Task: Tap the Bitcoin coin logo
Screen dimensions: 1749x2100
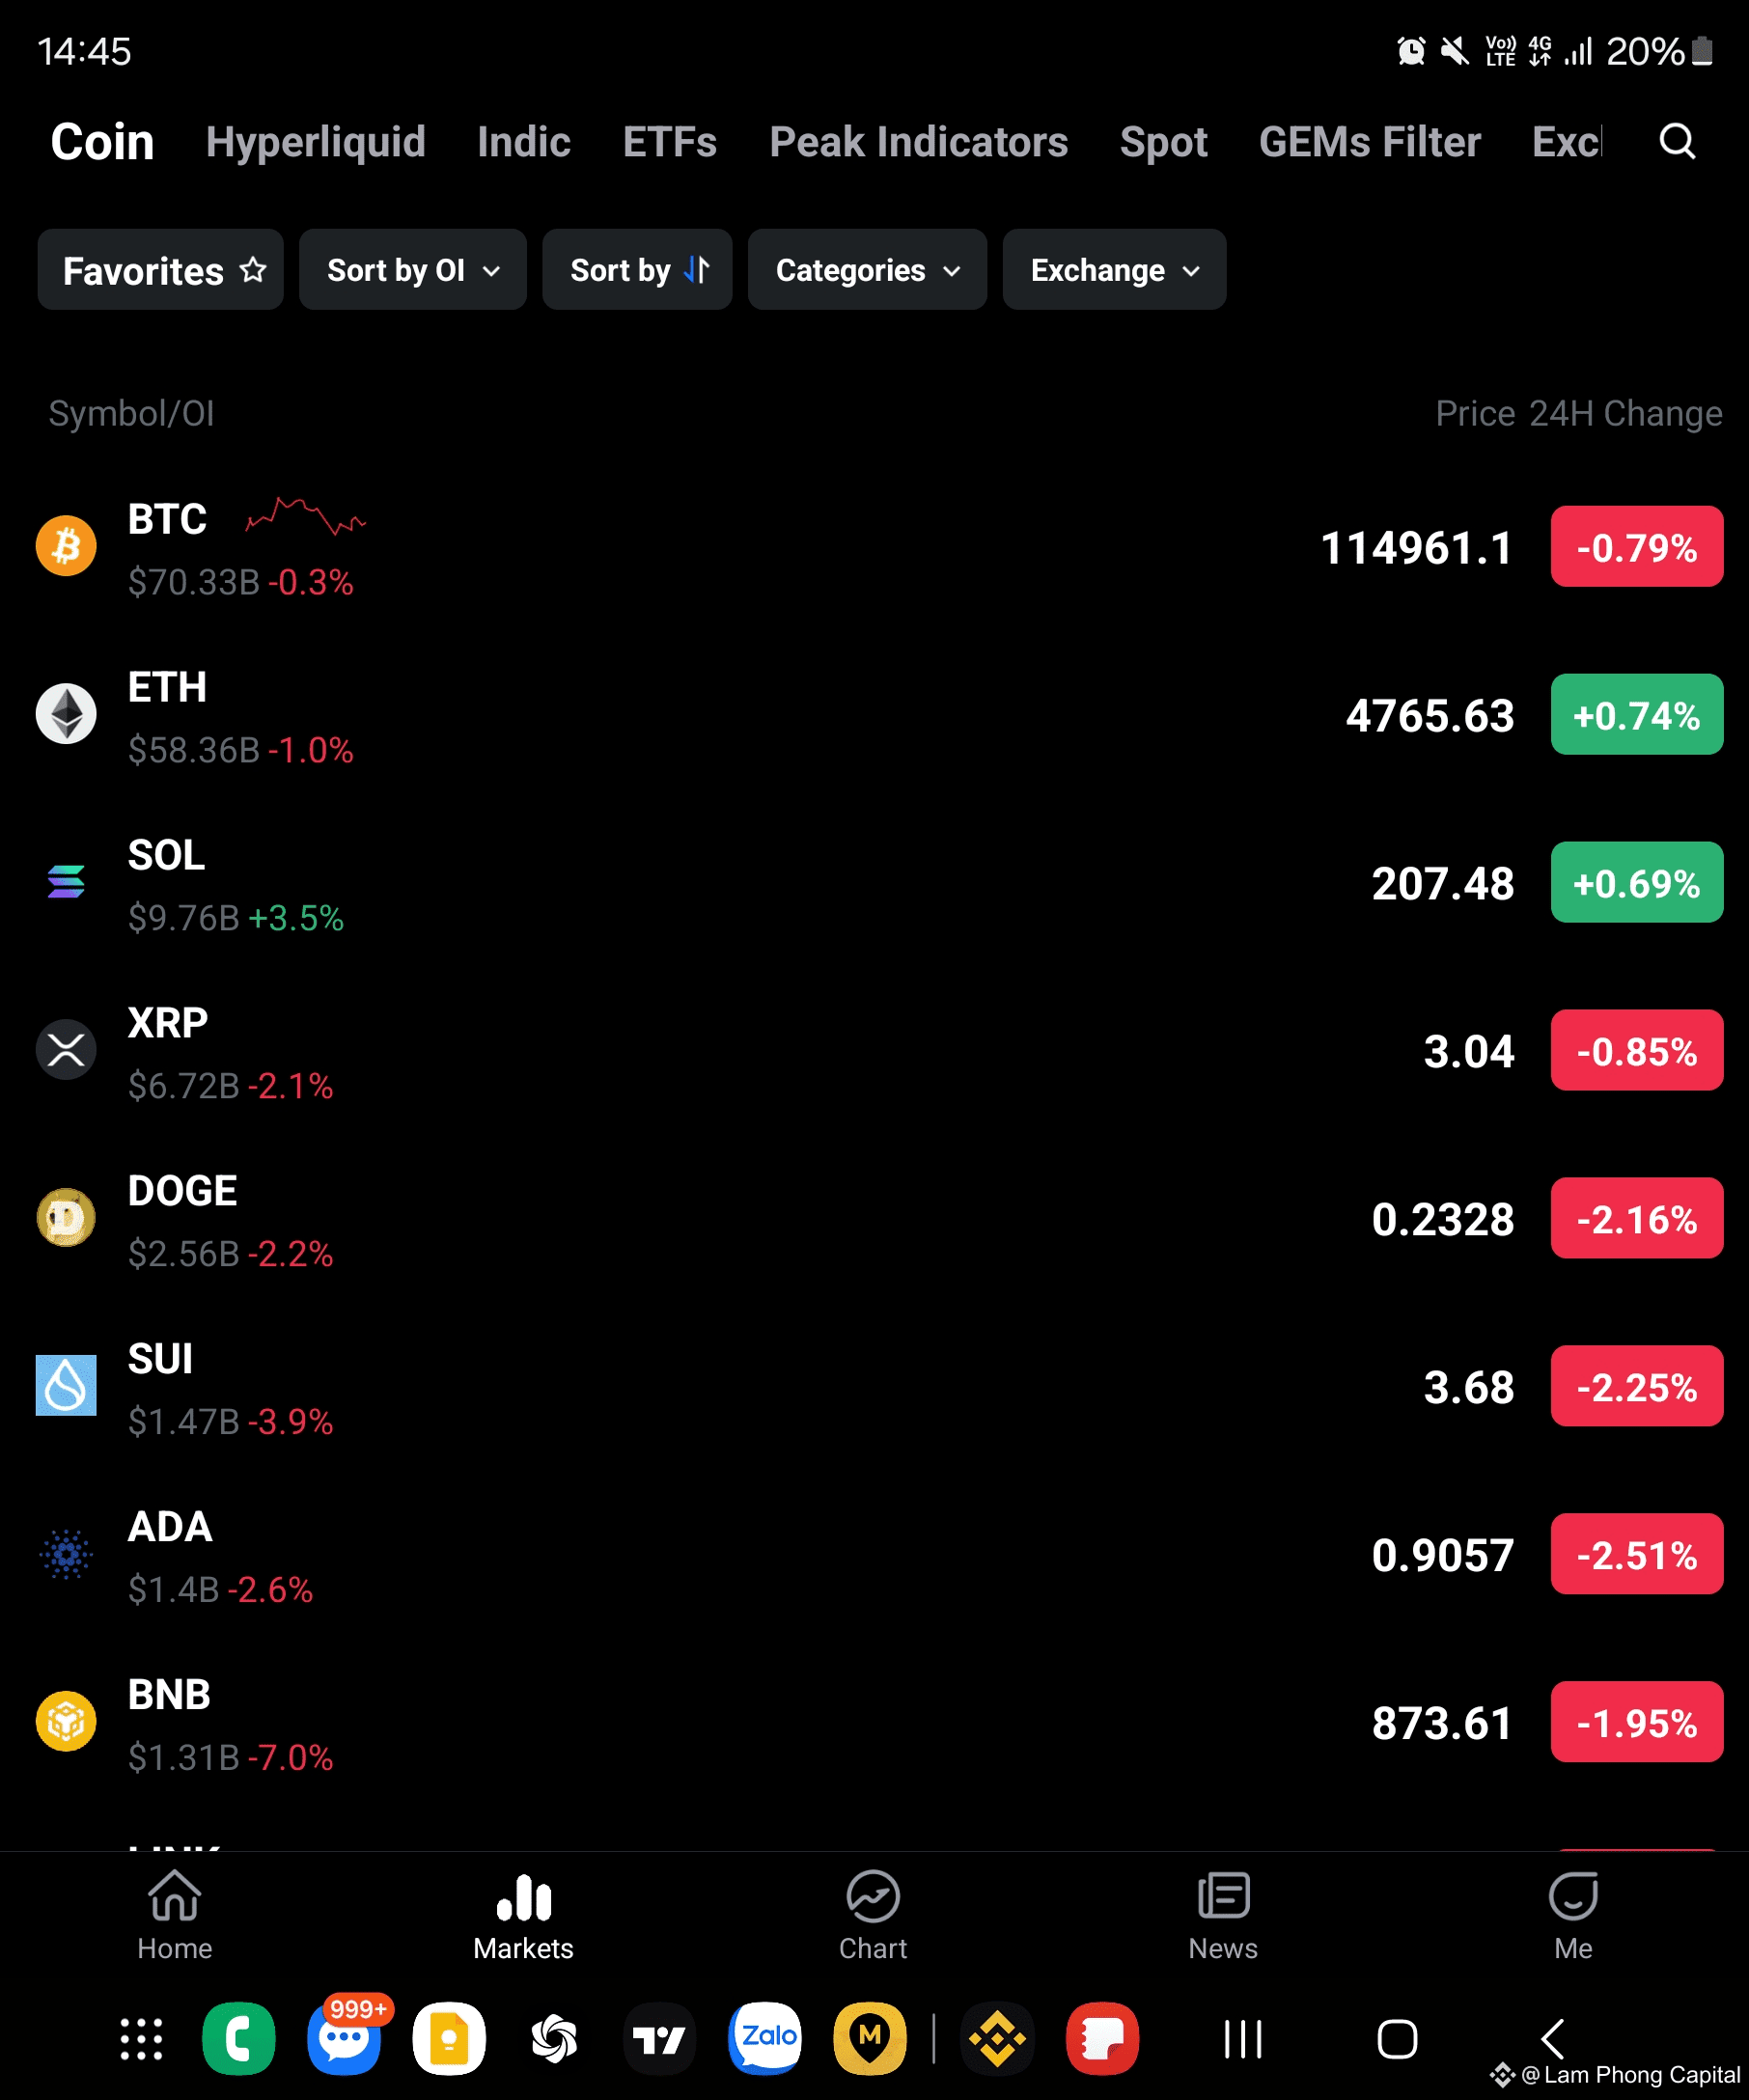Action: (x=66, y=546)
